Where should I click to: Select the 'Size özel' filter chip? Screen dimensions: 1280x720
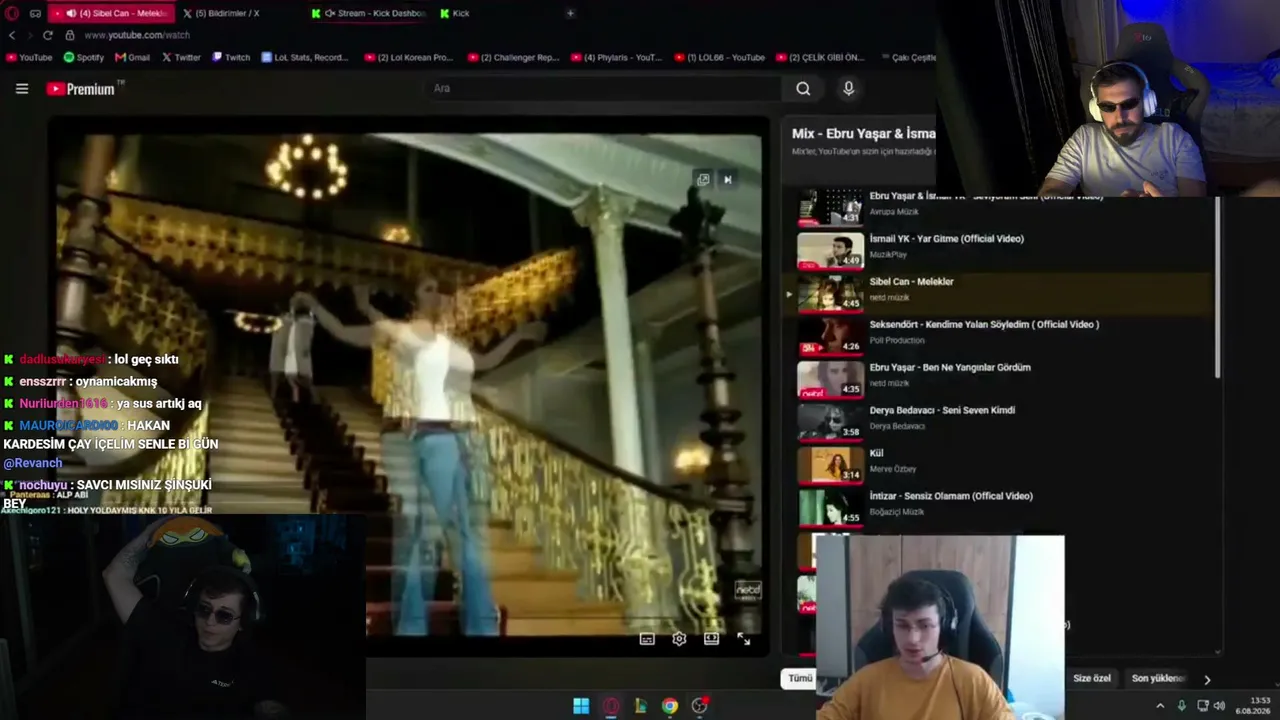click(x=1092, y=678)
